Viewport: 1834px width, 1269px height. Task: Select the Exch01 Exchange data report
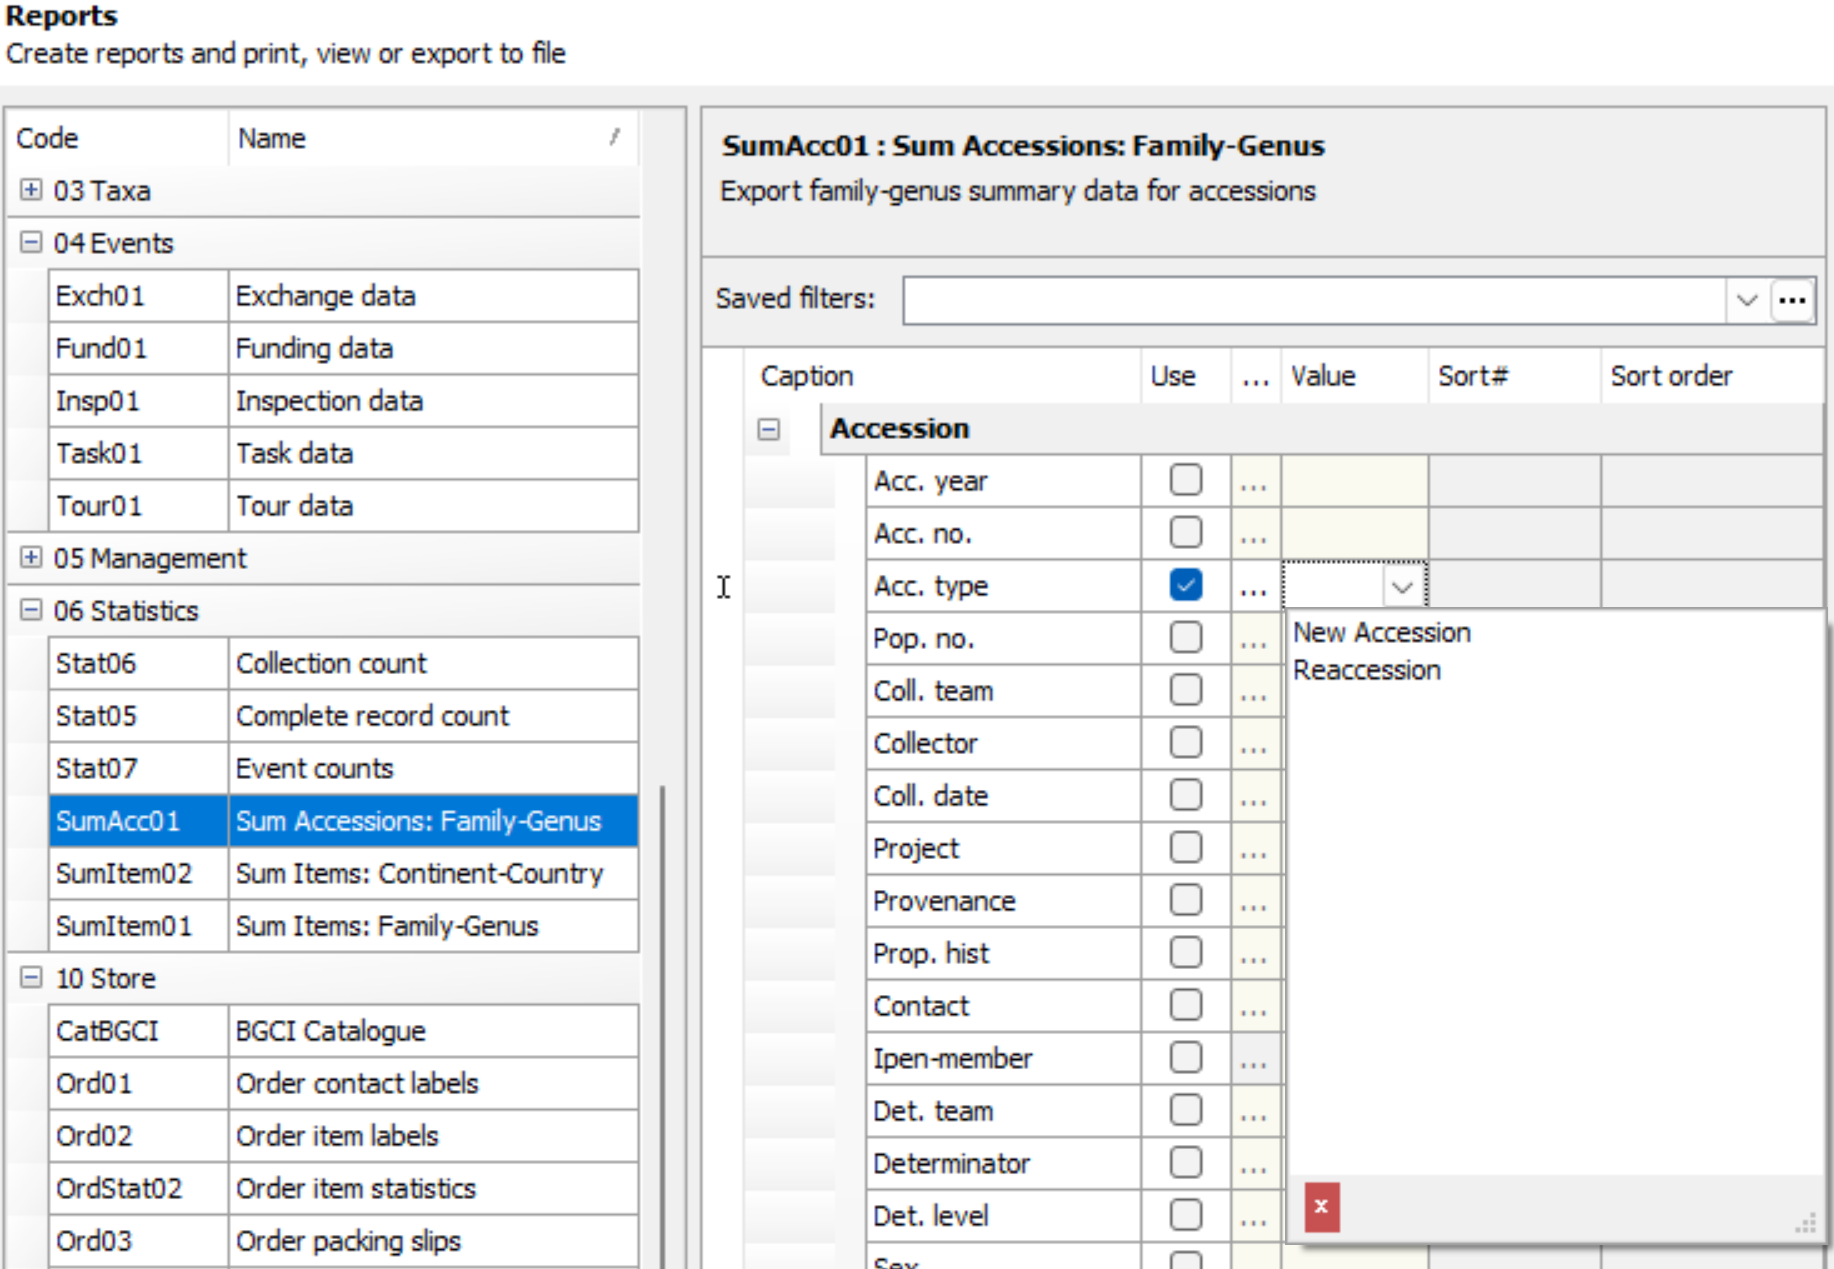pyautogui.click(x=343, y=296)
